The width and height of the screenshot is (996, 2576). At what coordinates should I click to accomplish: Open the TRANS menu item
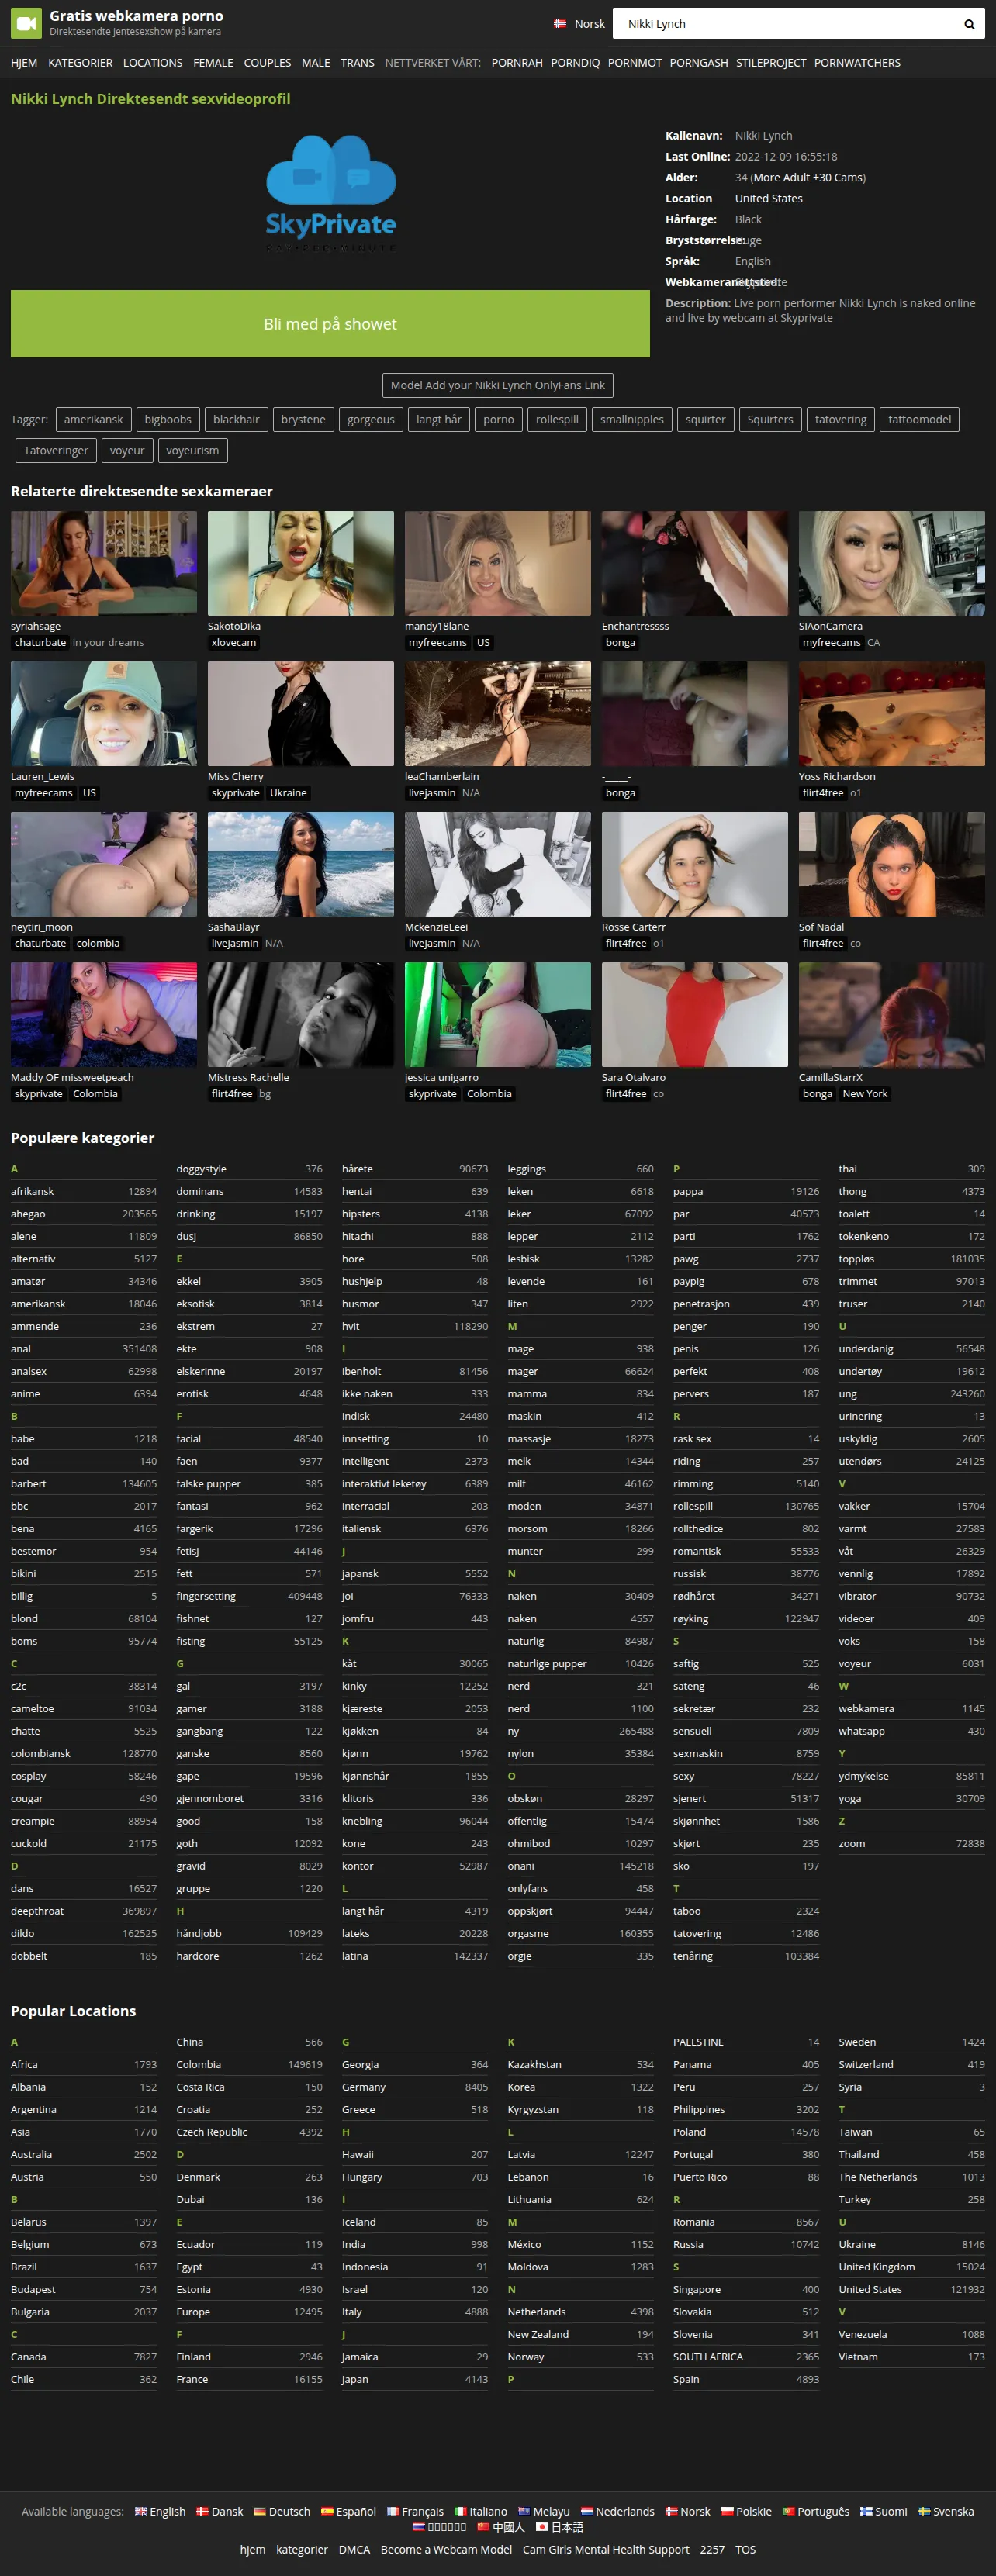coord(357,63)
